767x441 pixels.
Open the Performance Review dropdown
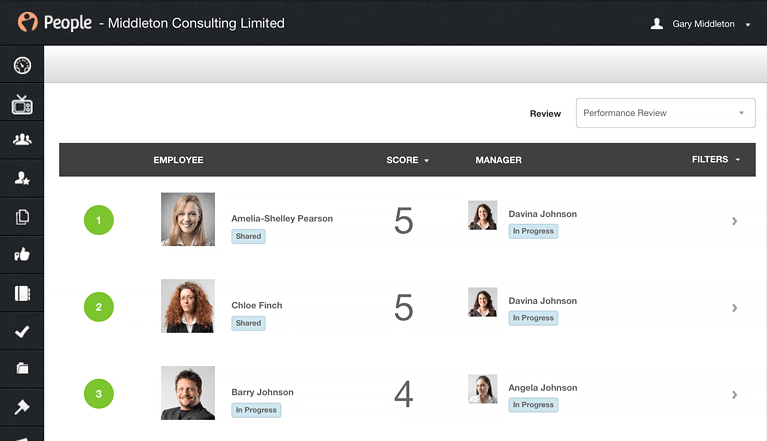tap(665, 113)
